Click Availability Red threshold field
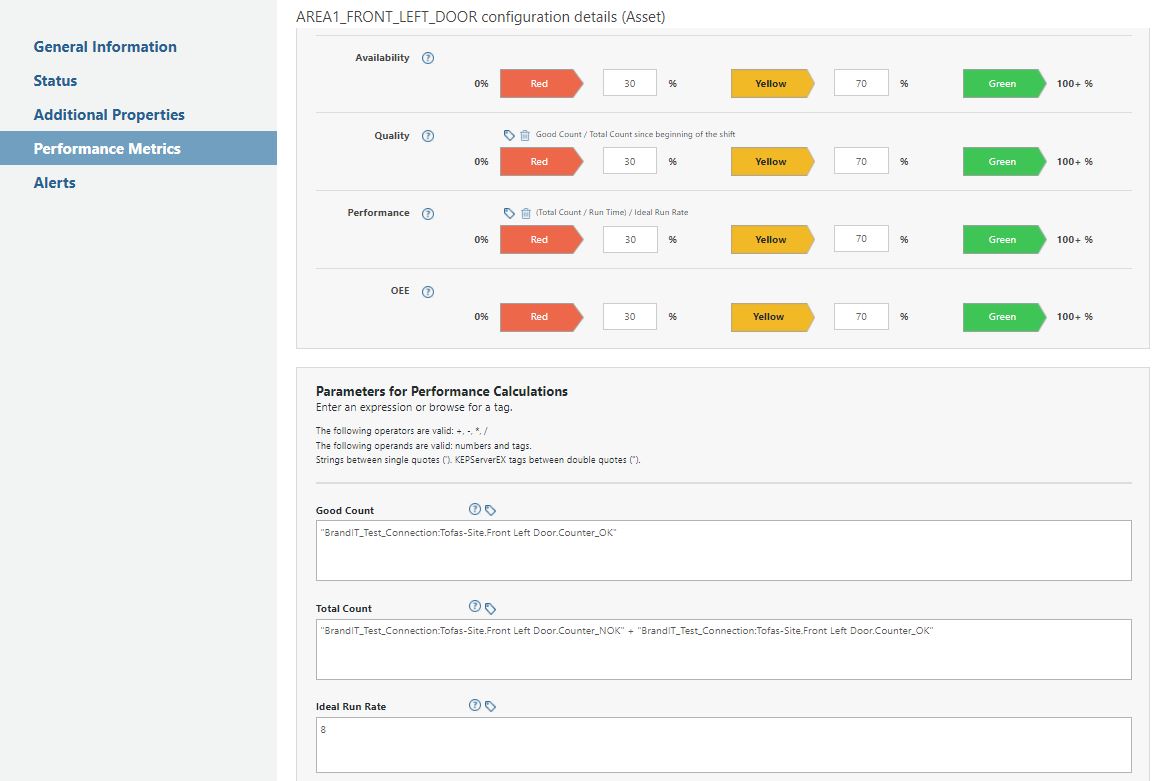 630,83
